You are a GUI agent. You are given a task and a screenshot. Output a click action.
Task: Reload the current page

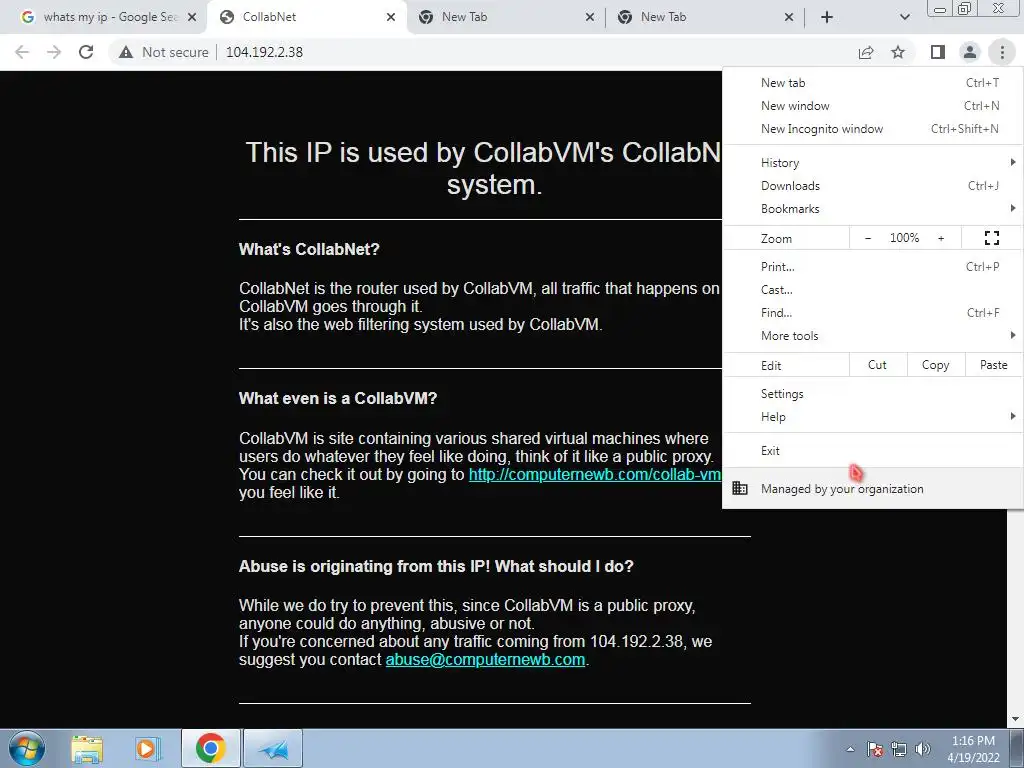point(86,52)
